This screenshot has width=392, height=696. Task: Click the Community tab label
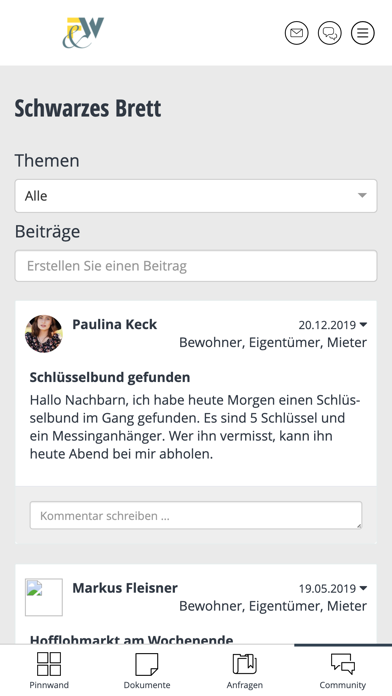(343, 685)
